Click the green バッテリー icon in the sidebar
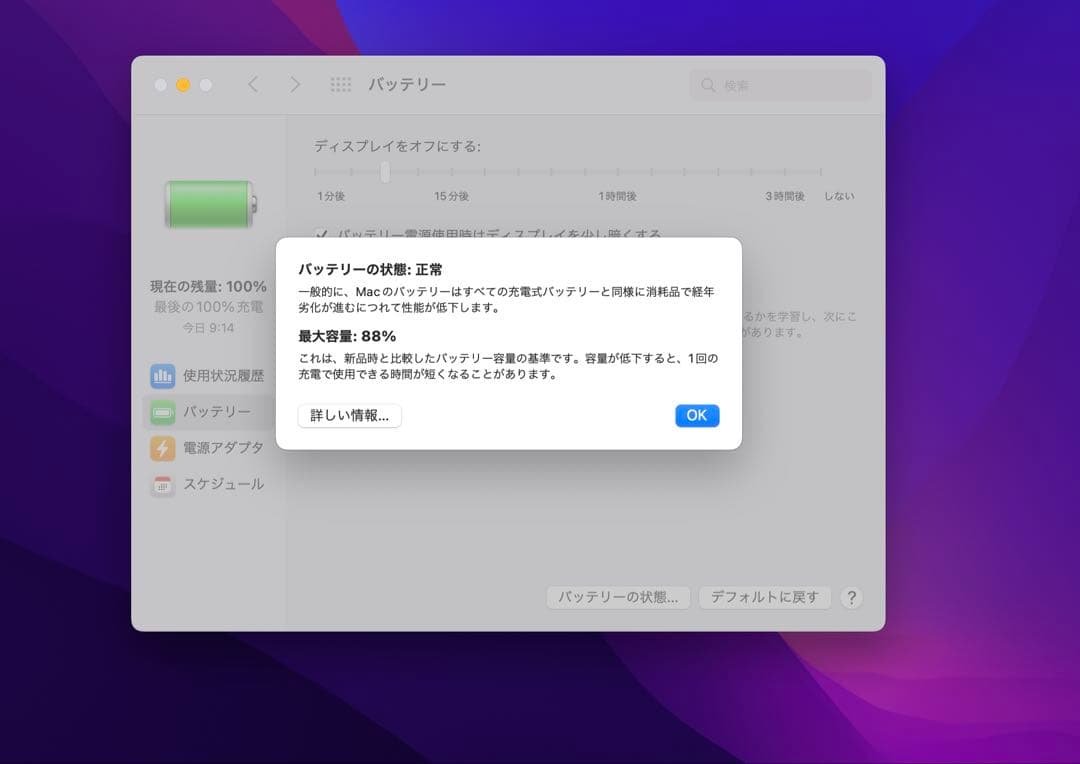The image size is (1080, 764). click(x=162, y=411)
